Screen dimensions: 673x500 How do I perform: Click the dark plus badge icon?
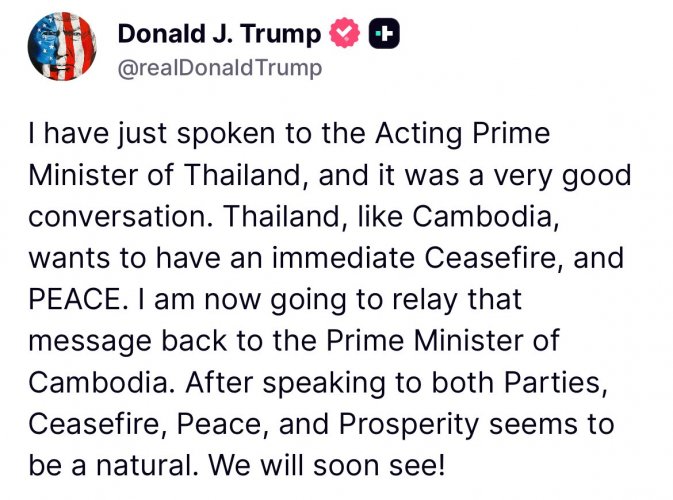pos(383,34)
